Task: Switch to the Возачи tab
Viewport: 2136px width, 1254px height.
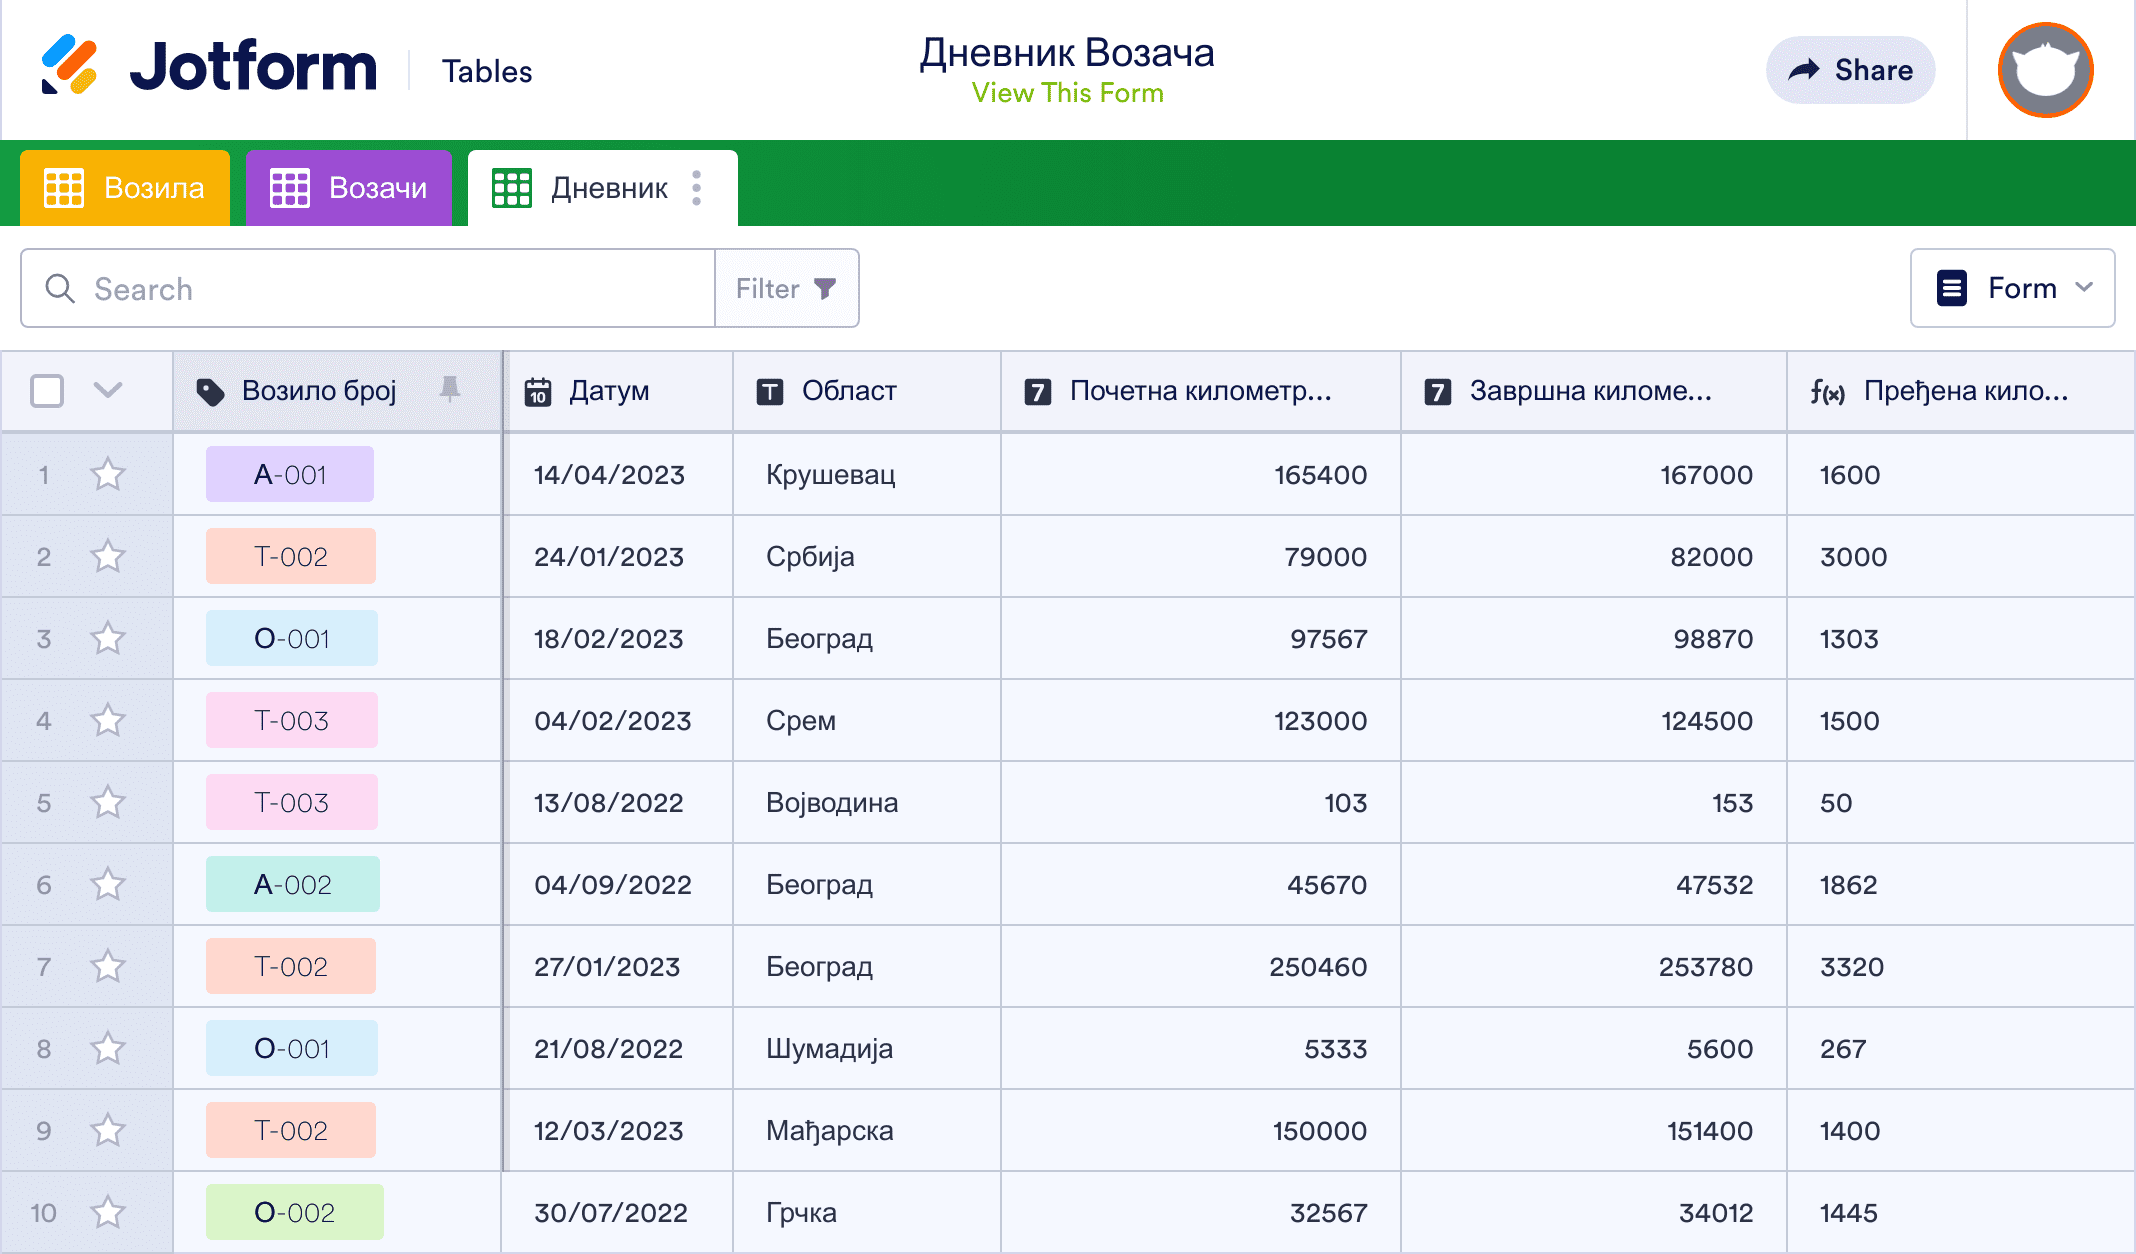Action: 348,187
